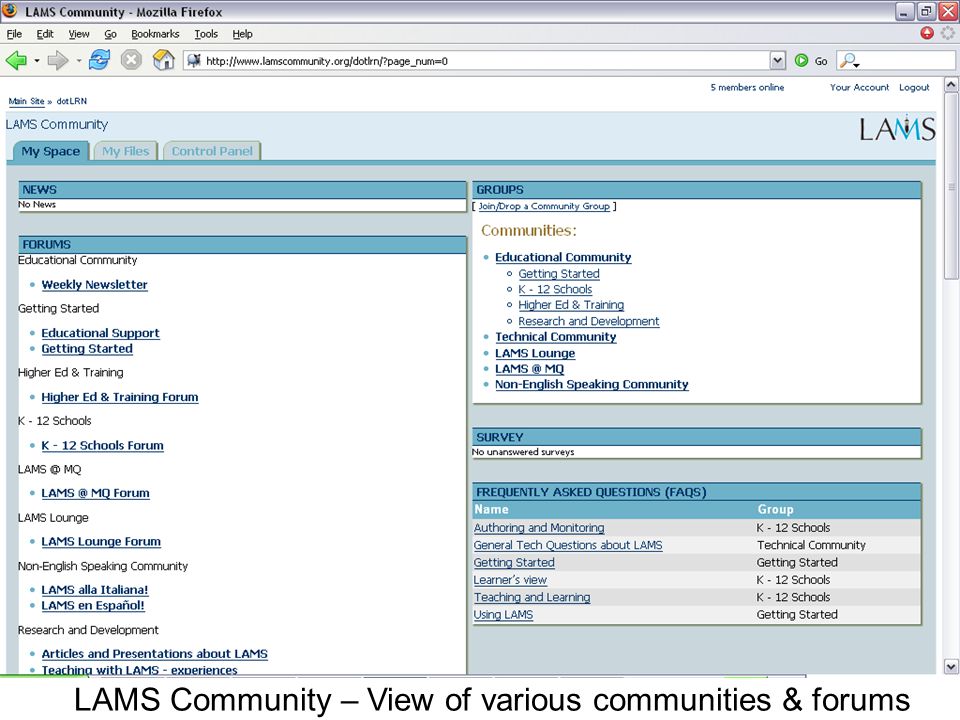
Task: Open Authoring and Monitoring FAQ
Action: click(539, 528)
